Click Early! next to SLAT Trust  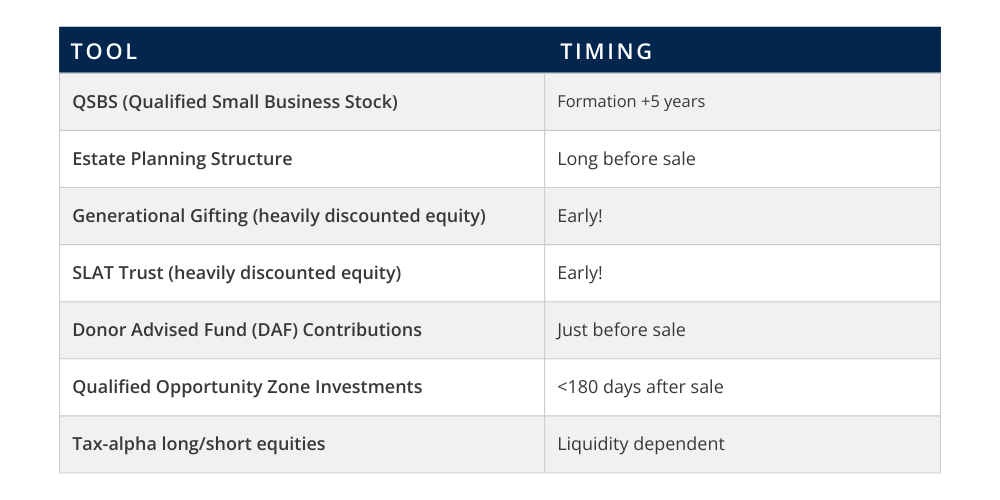580,273
